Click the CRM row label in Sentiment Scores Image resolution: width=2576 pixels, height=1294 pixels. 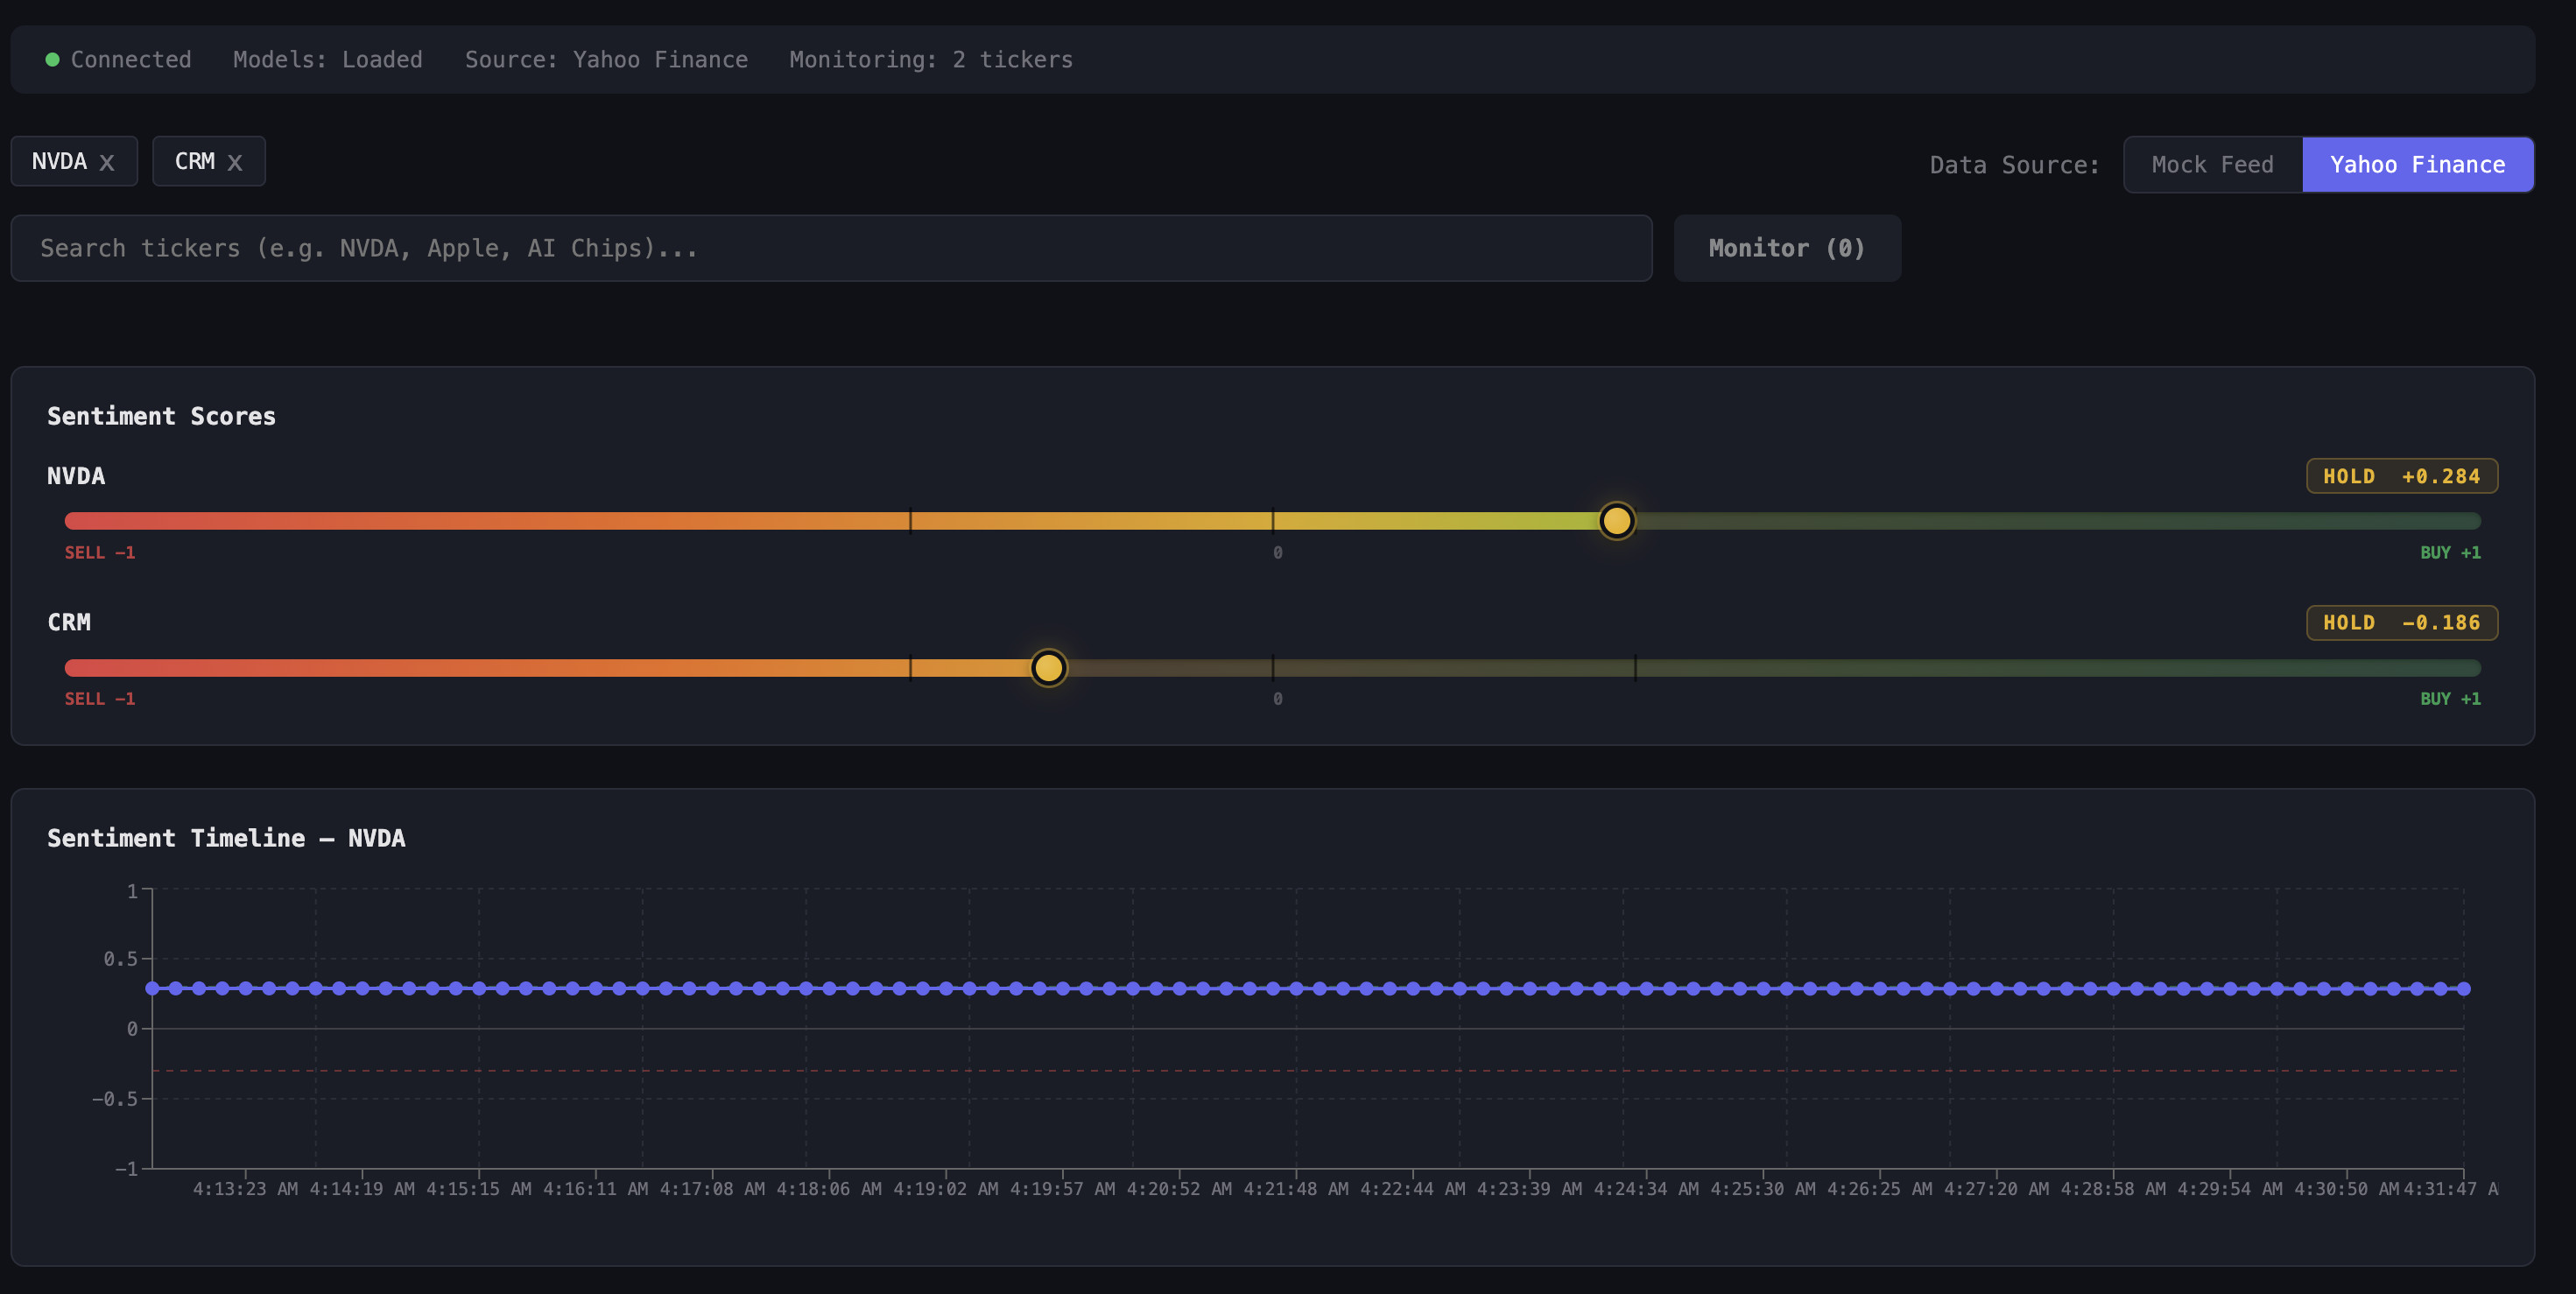click(69, 622)
